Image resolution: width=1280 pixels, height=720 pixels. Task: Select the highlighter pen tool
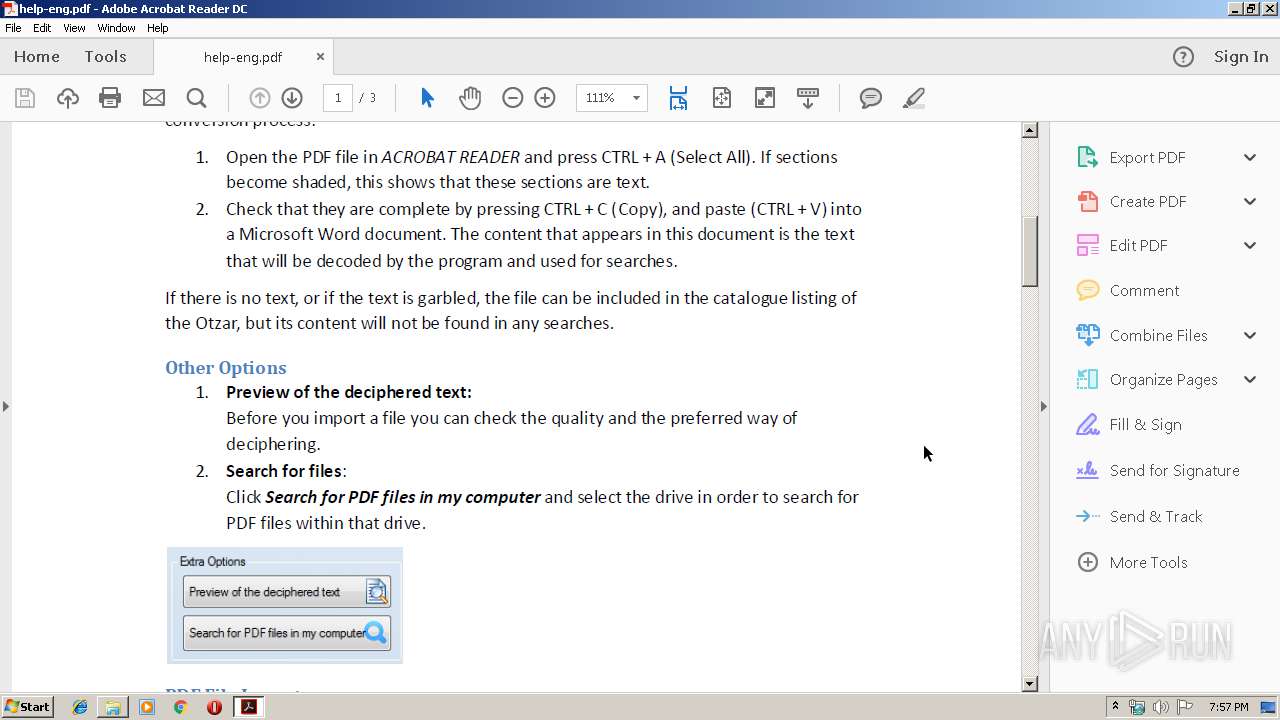(913, 98)
